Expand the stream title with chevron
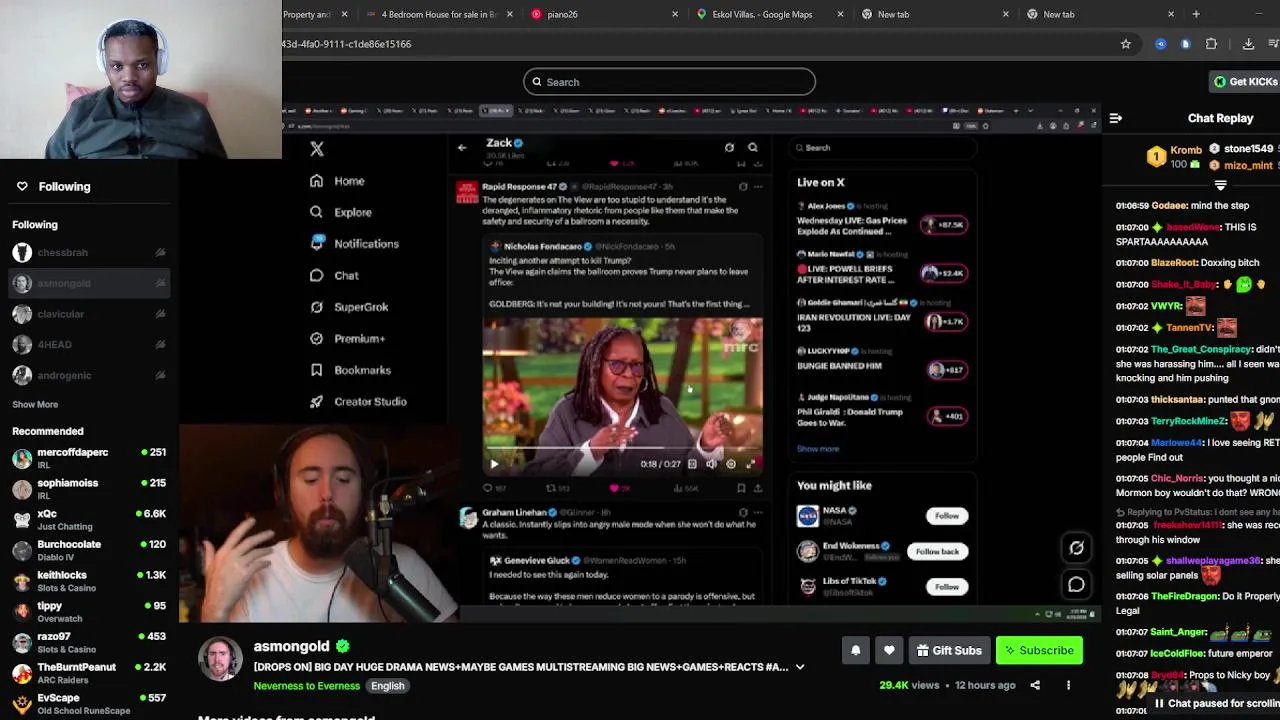 (799, 667)
